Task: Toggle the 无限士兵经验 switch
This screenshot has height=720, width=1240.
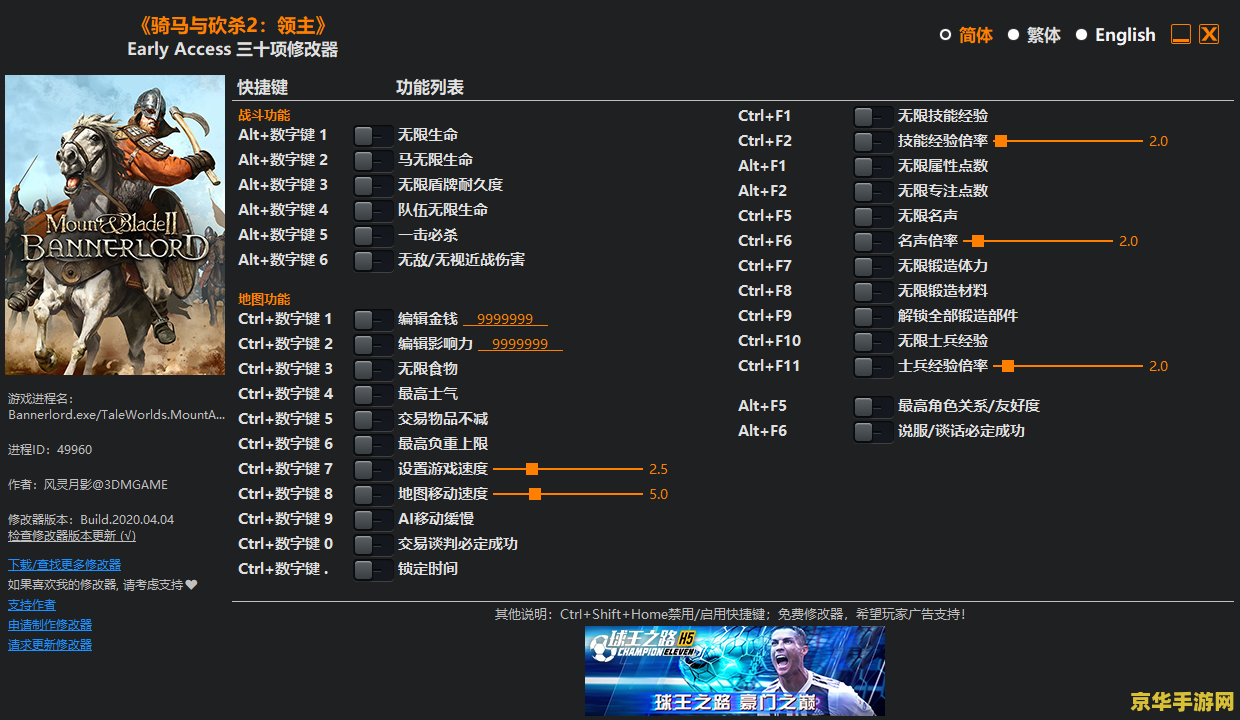Action: coord(873,341)
